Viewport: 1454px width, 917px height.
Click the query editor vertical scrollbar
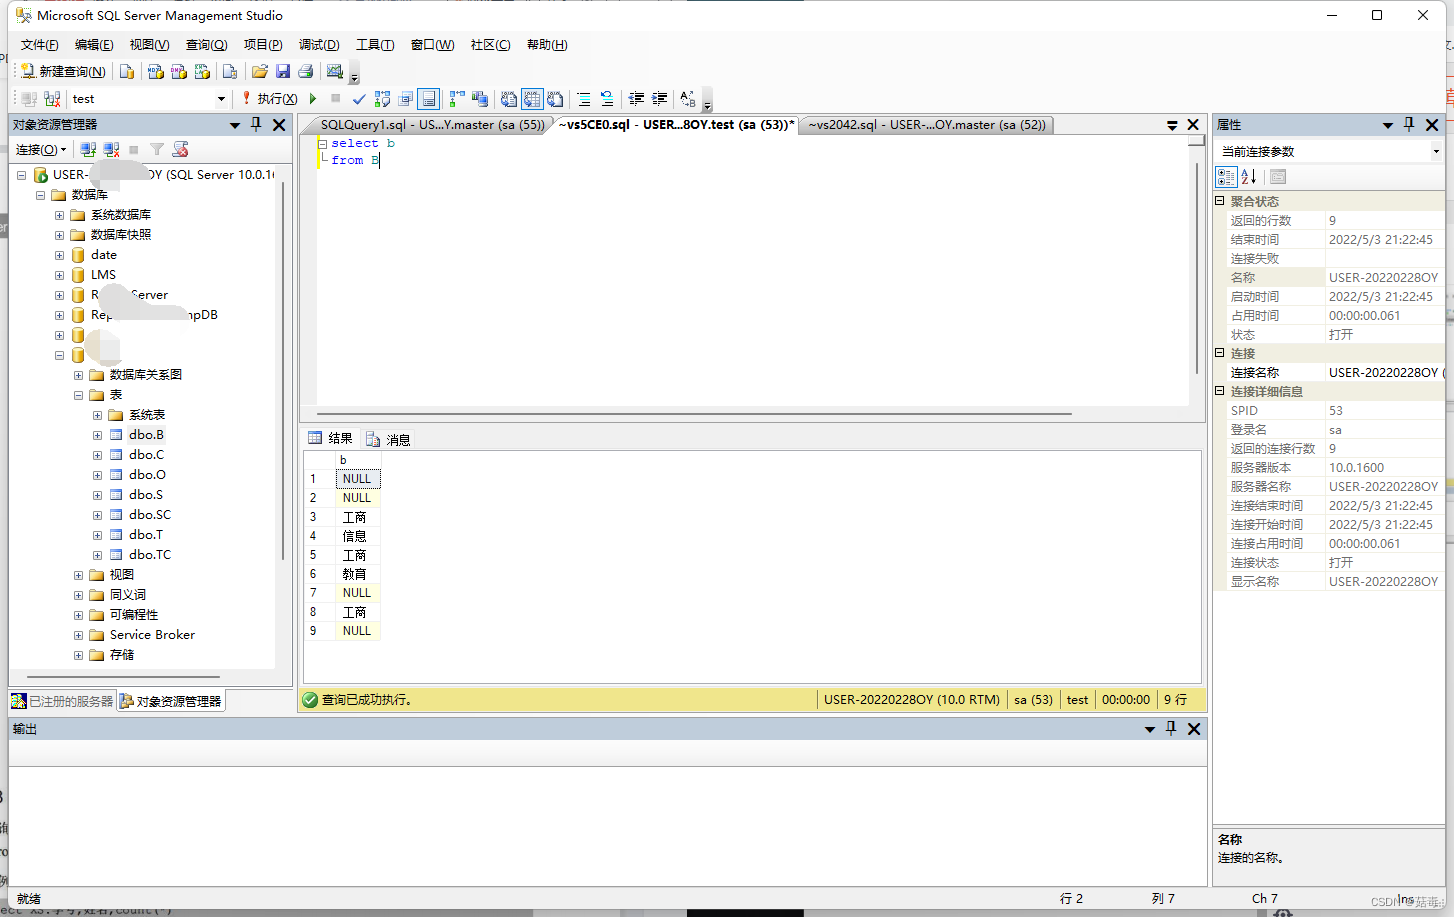[x=1196, y=268]
